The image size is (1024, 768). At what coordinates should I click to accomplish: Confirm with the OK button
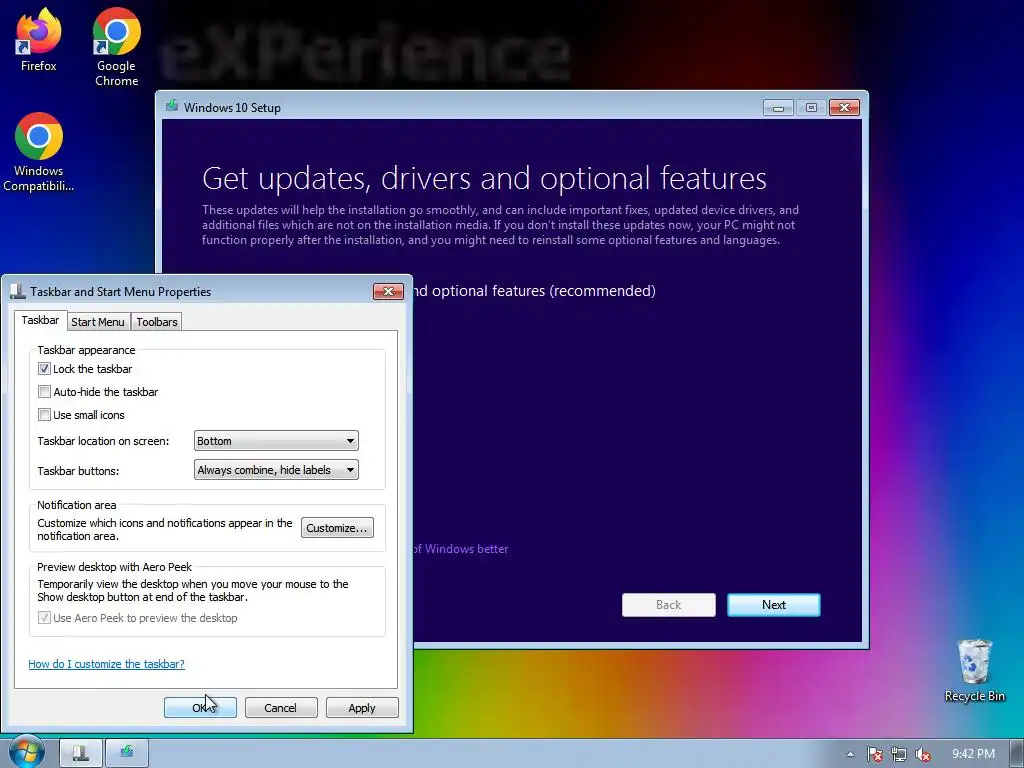coord(200,708)
